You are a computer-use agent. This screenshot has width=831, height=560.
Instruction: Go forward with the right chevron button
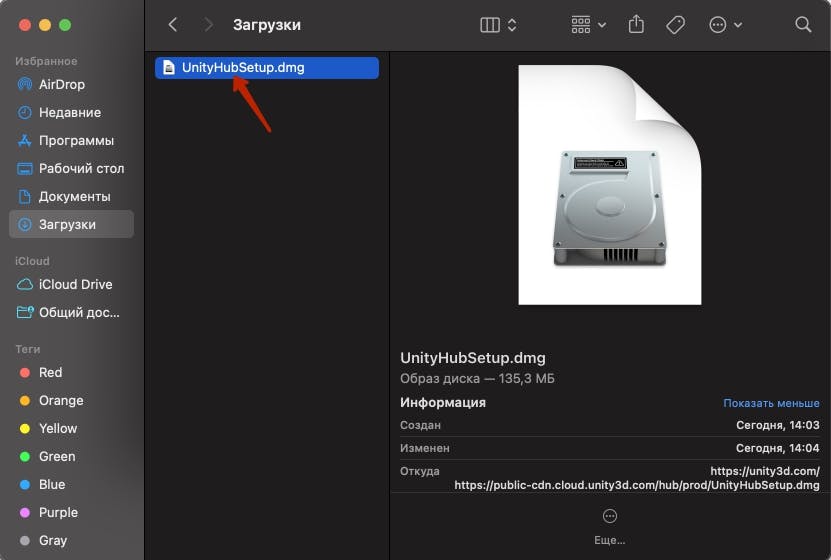tap(209, 24)
